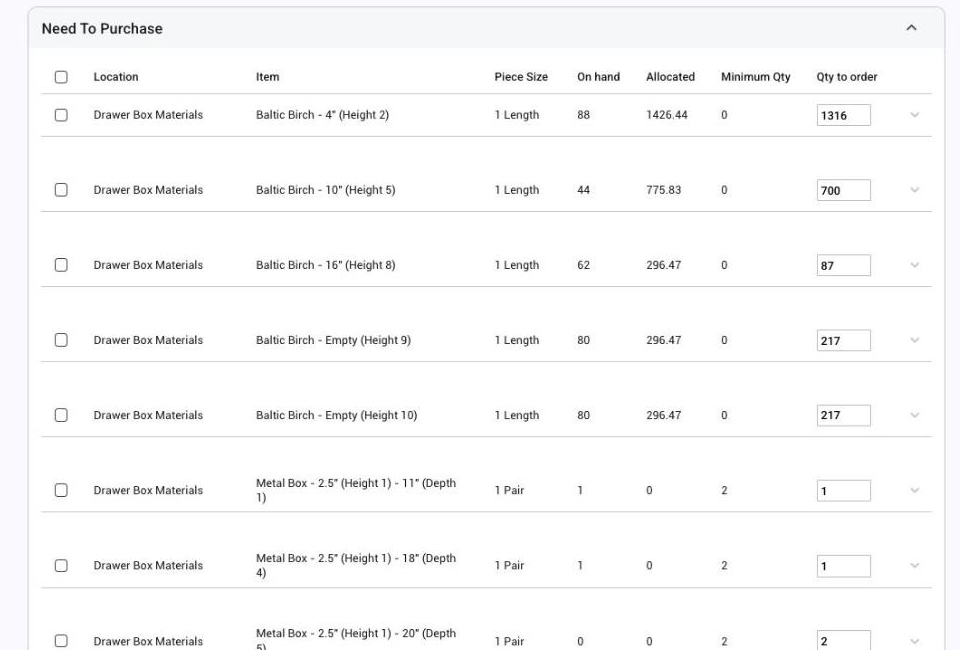The height and width of the screenshot is (650, 960).
Task: Expand the Baltic Birch Empty (Height 9) row
Action: pos(915,340)
